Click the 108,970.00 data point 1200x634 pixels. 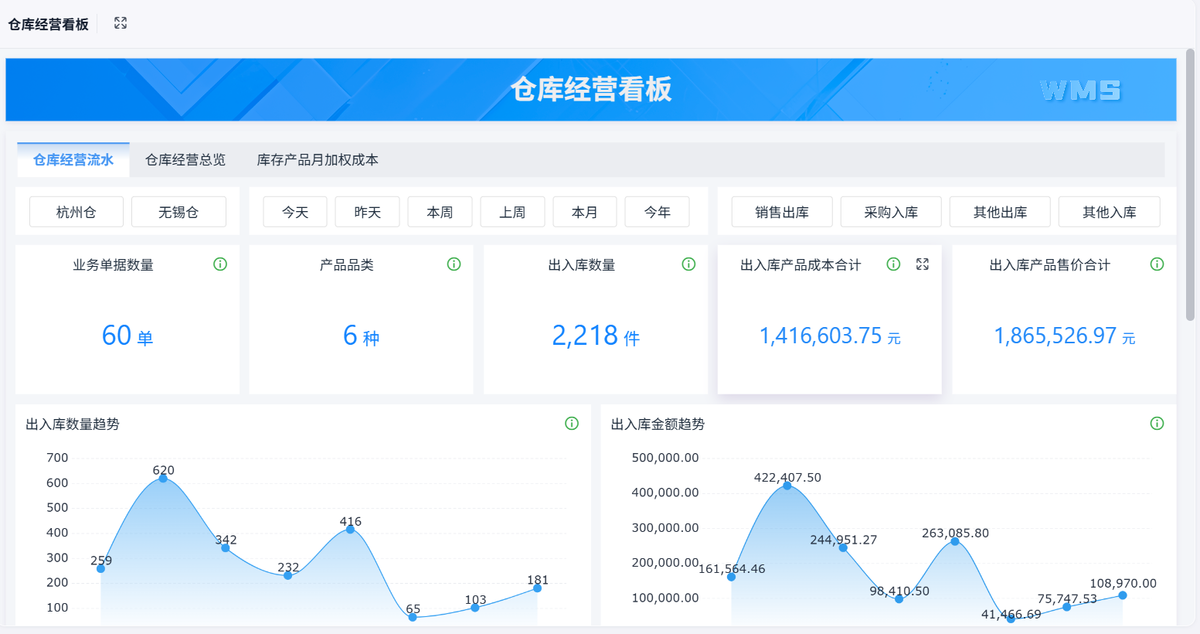click(x=1122, y=595)
